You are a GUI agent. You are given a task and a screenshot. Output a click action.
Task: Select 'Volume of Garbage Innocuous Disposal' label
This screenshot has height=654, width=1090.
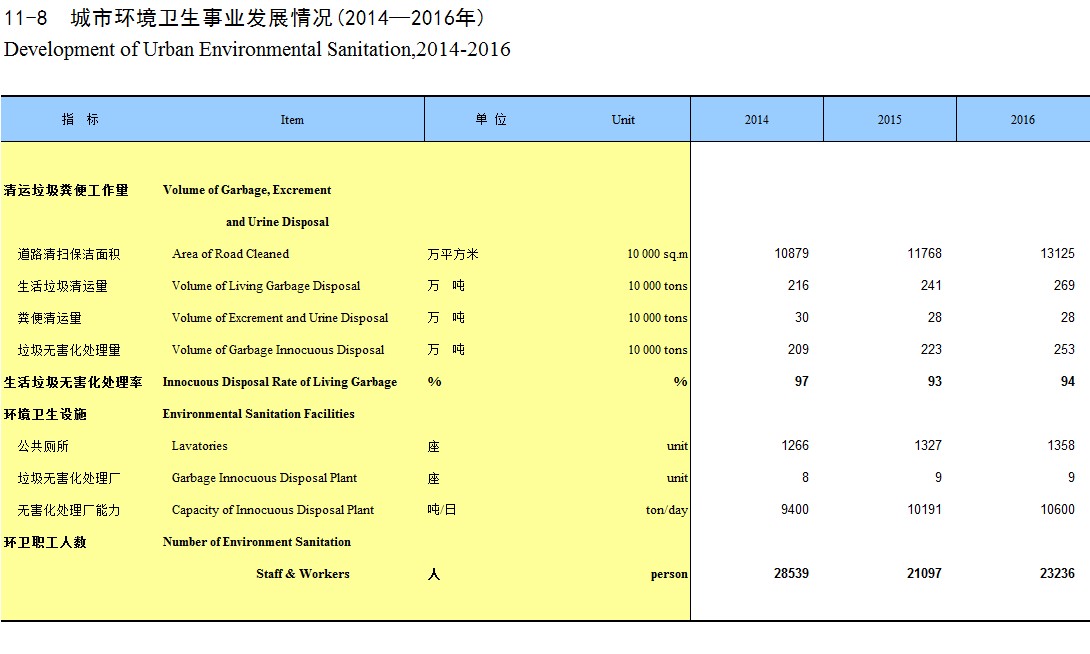[x=277, y=350]
